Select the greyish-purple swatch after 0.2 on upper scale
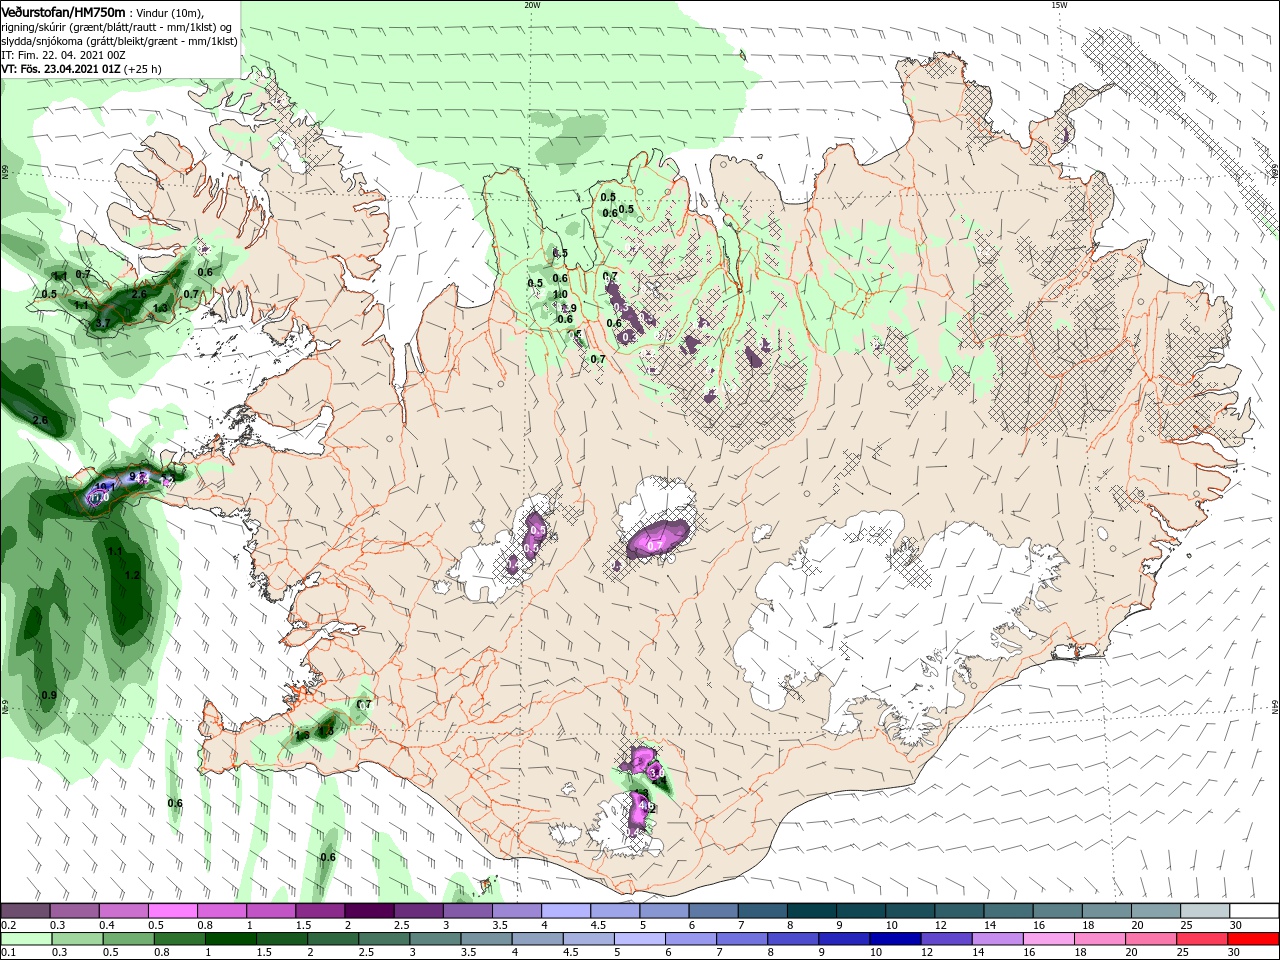The width and height of the screenshot is (1280, 960). 24,911
